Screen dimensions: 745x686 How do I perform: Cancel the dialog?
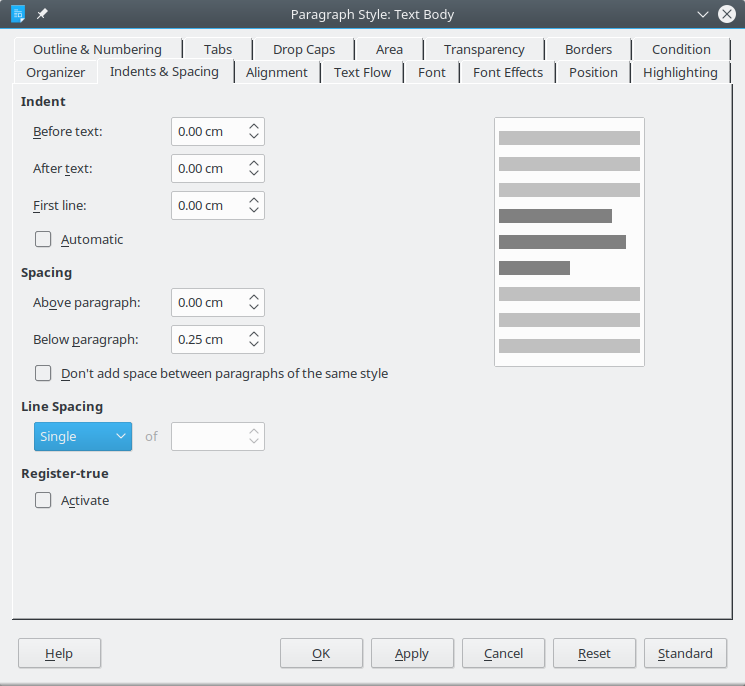(x=503, y=653)
